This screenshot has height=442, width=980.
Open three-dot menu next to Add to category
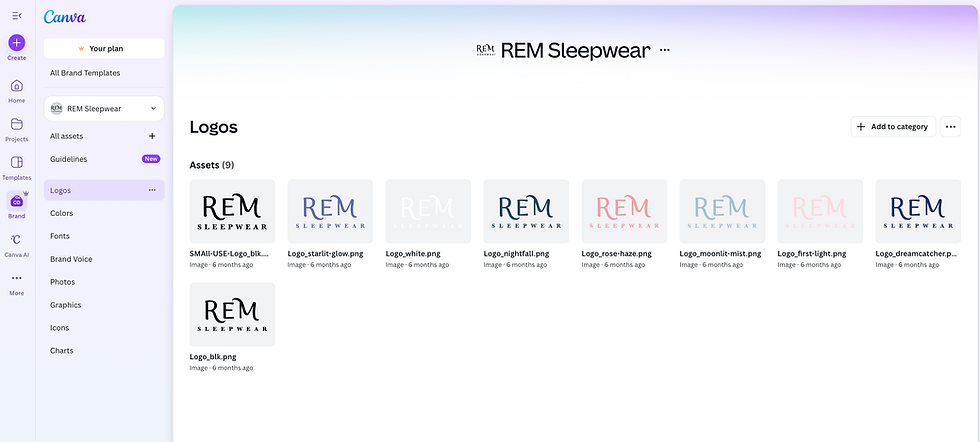(x=951, y=127)
